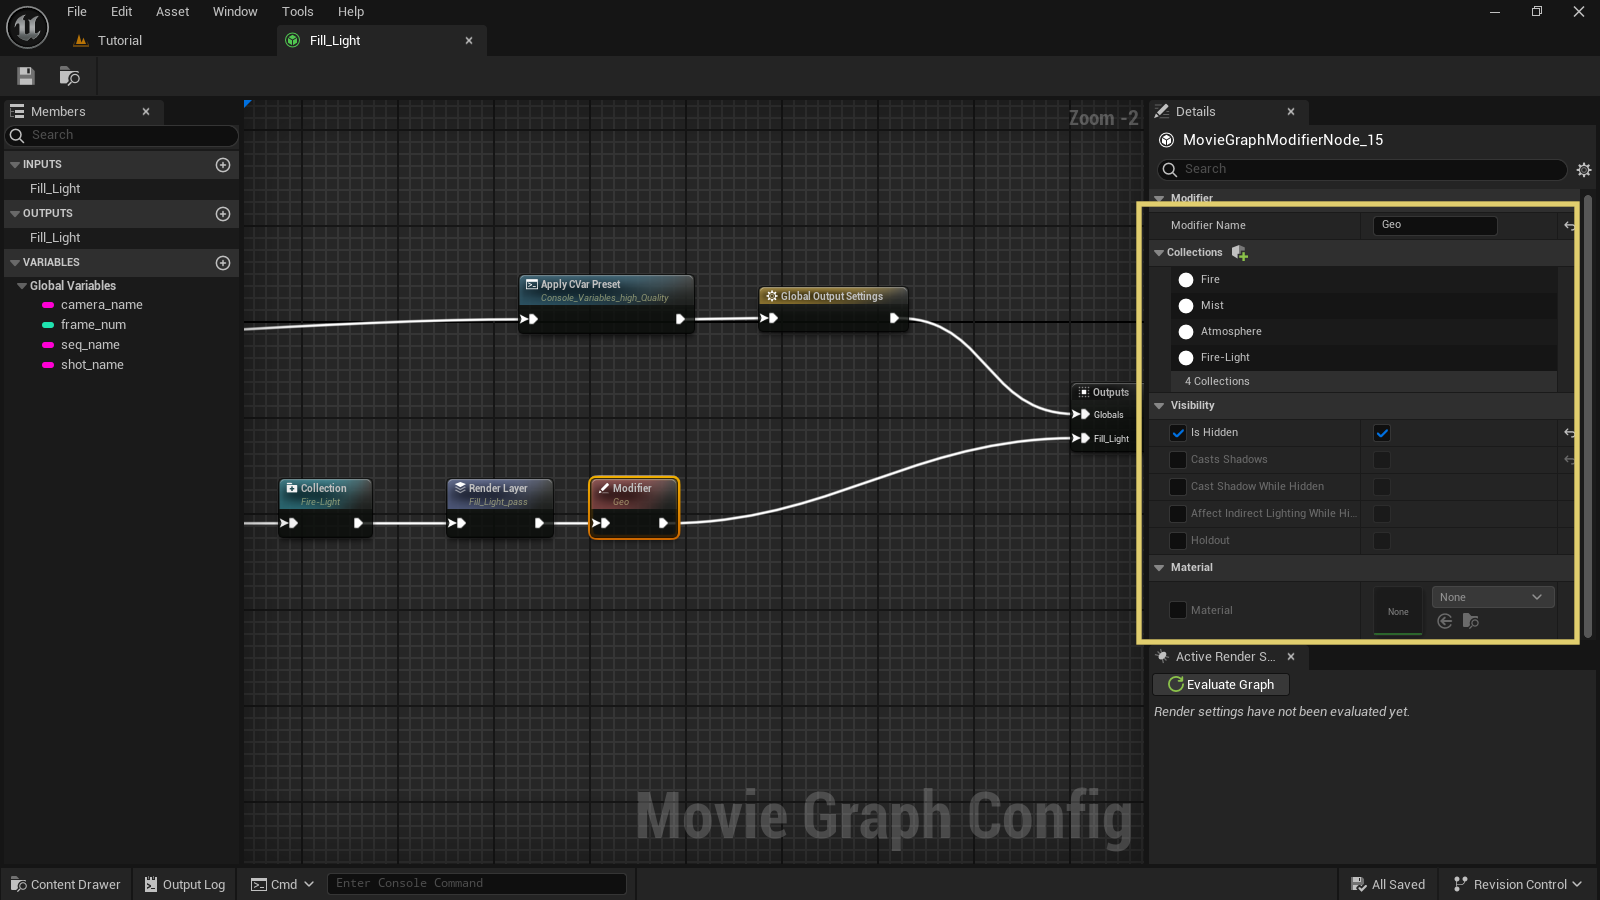Image resolution: width=1600 pixels, height=900 pixels.
Task: Select the Global Output Settings node
Action: [833, 309]
